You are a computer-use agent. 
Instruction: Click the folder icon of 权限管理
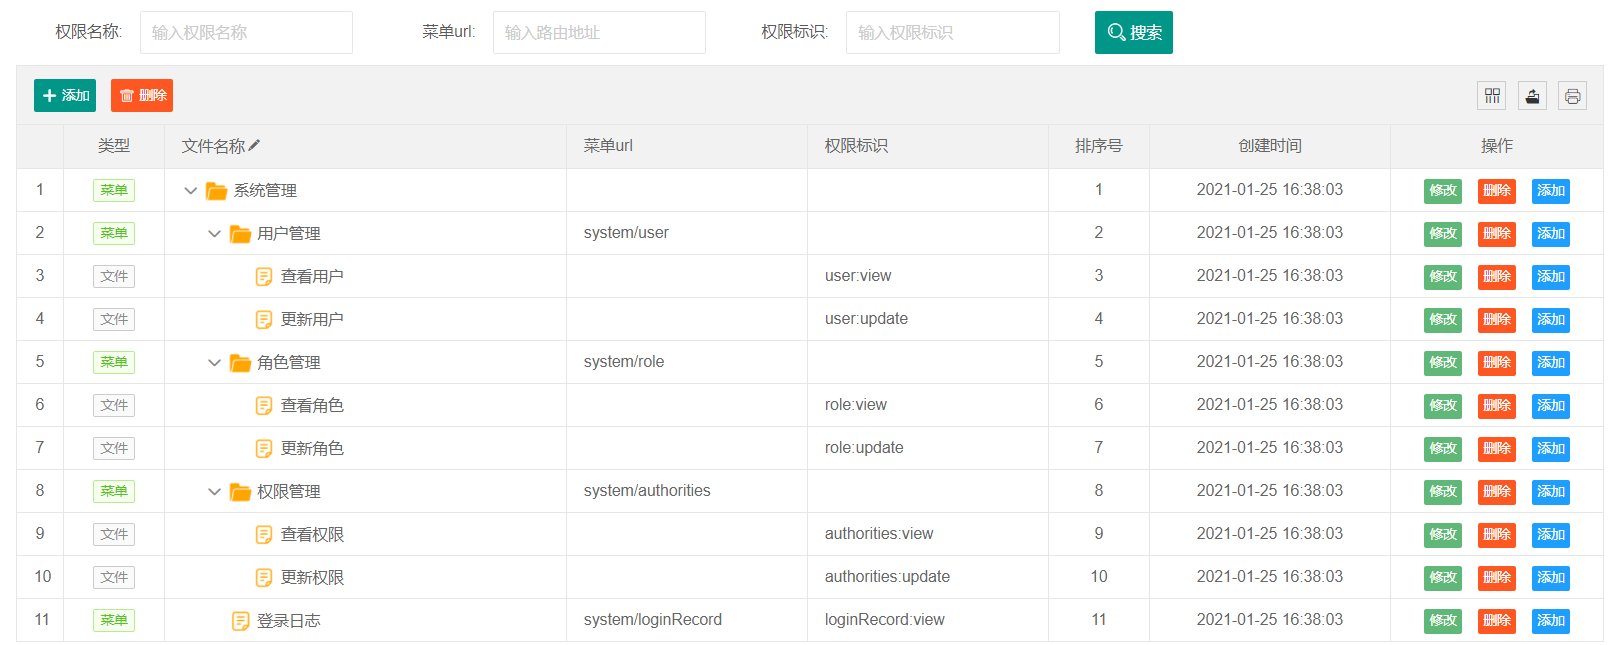[240, 492]
